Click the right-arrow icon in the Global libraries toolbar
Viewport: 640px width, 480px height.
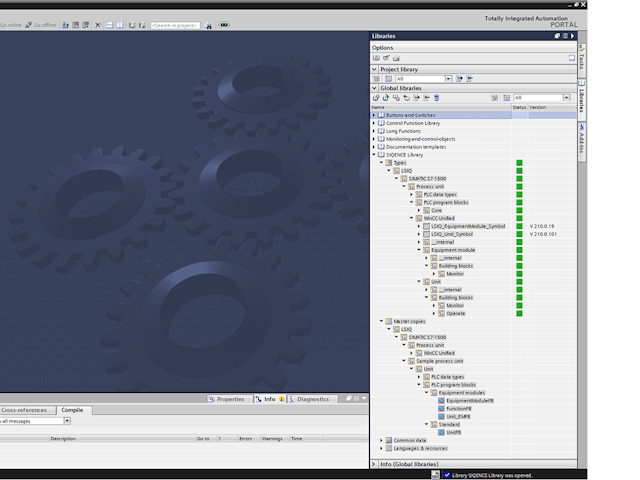pyautogui.click(x=416, y=98)
